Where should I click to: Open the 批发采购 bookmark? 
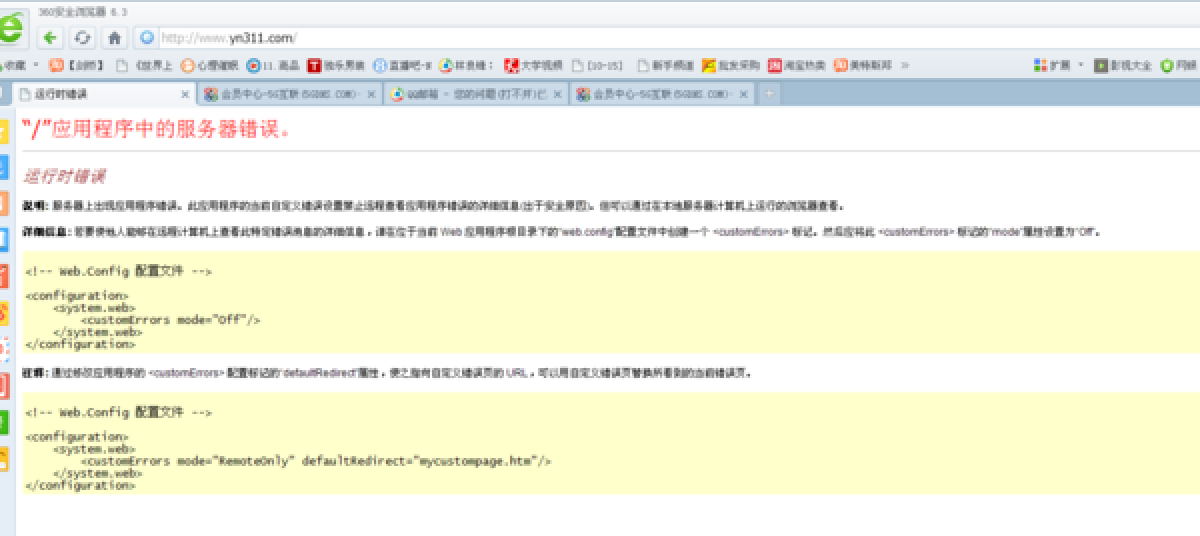731,65
